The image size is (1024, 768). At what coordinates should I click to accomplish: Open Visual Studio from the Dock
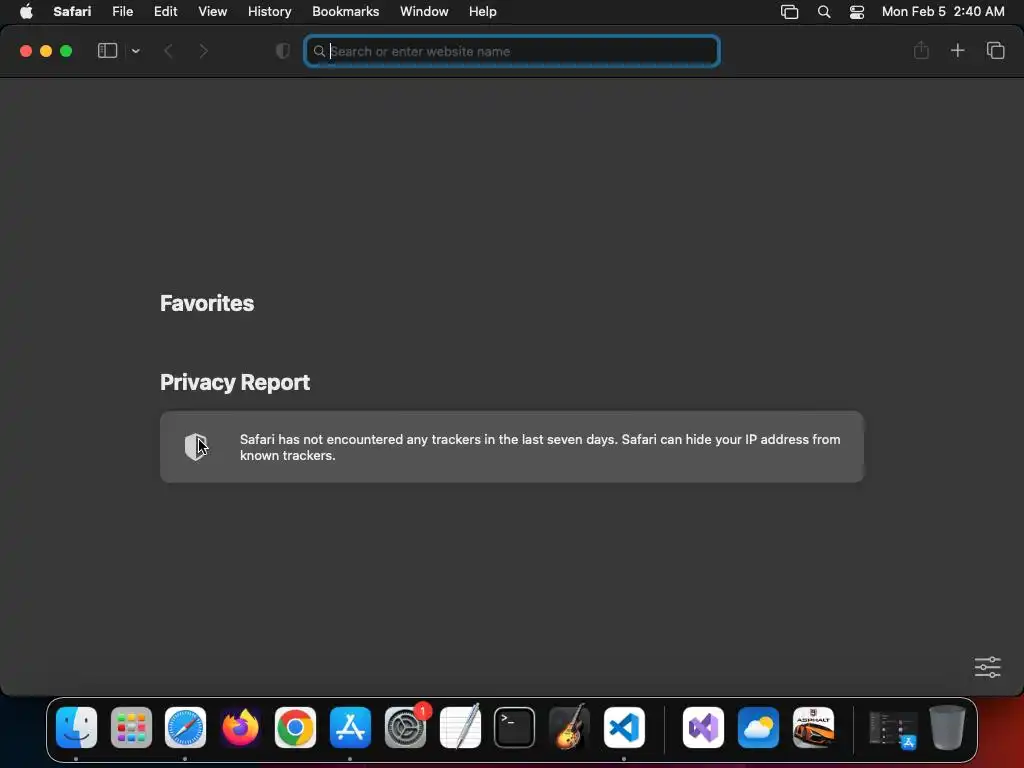coord(703,727)
